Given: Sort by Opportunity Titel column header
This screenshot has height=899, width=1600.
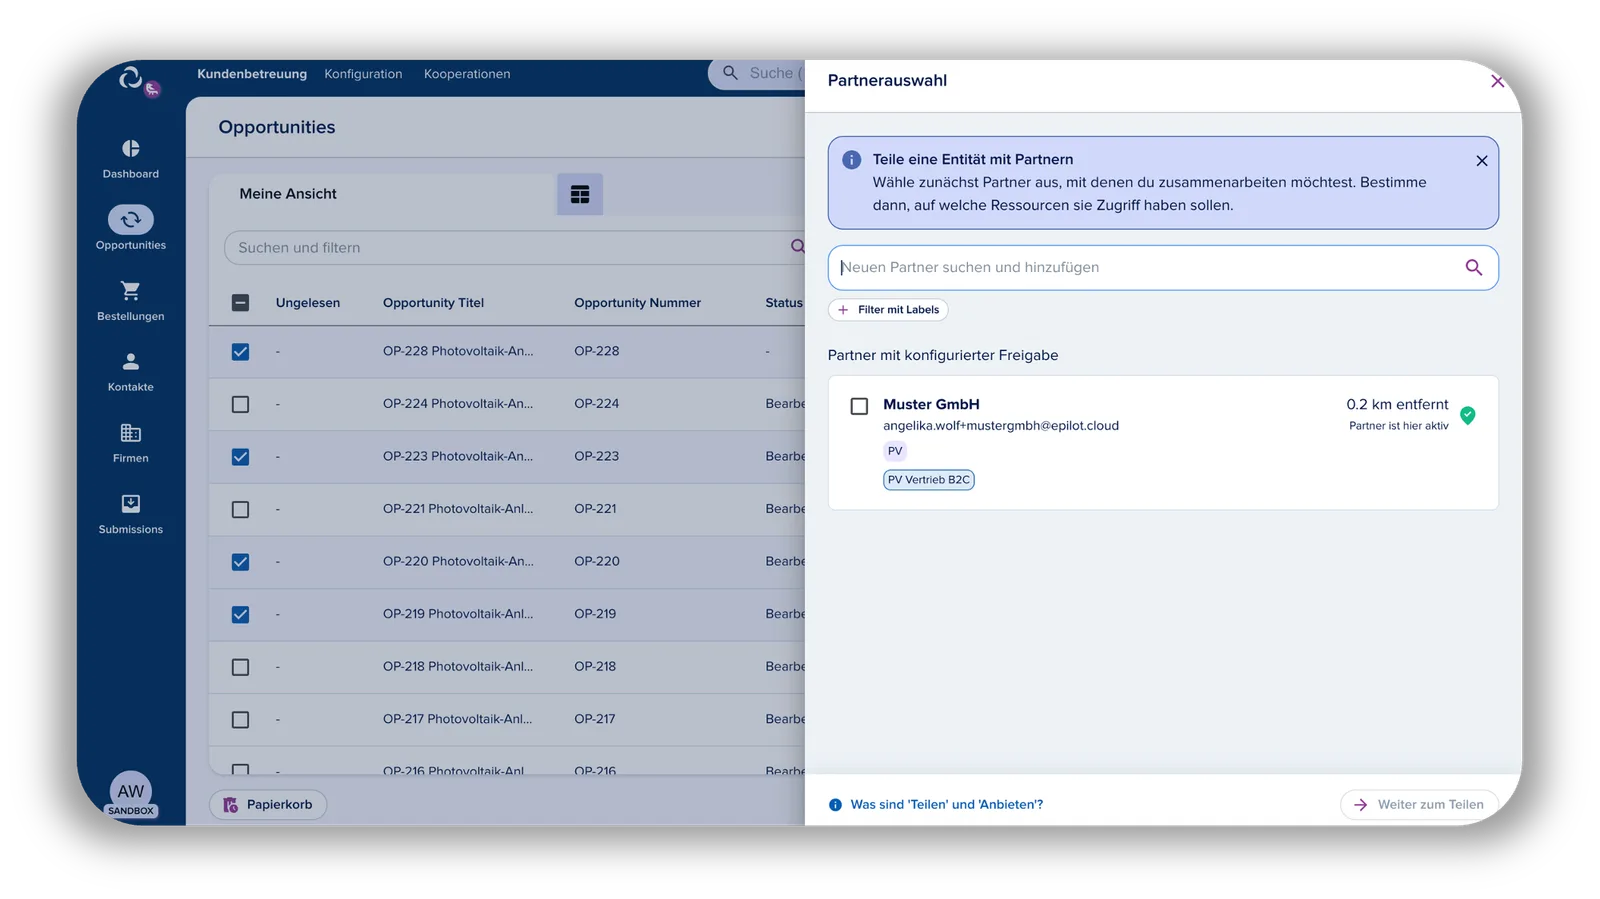Looking at the screenshot, I should (x=433, y=303).
